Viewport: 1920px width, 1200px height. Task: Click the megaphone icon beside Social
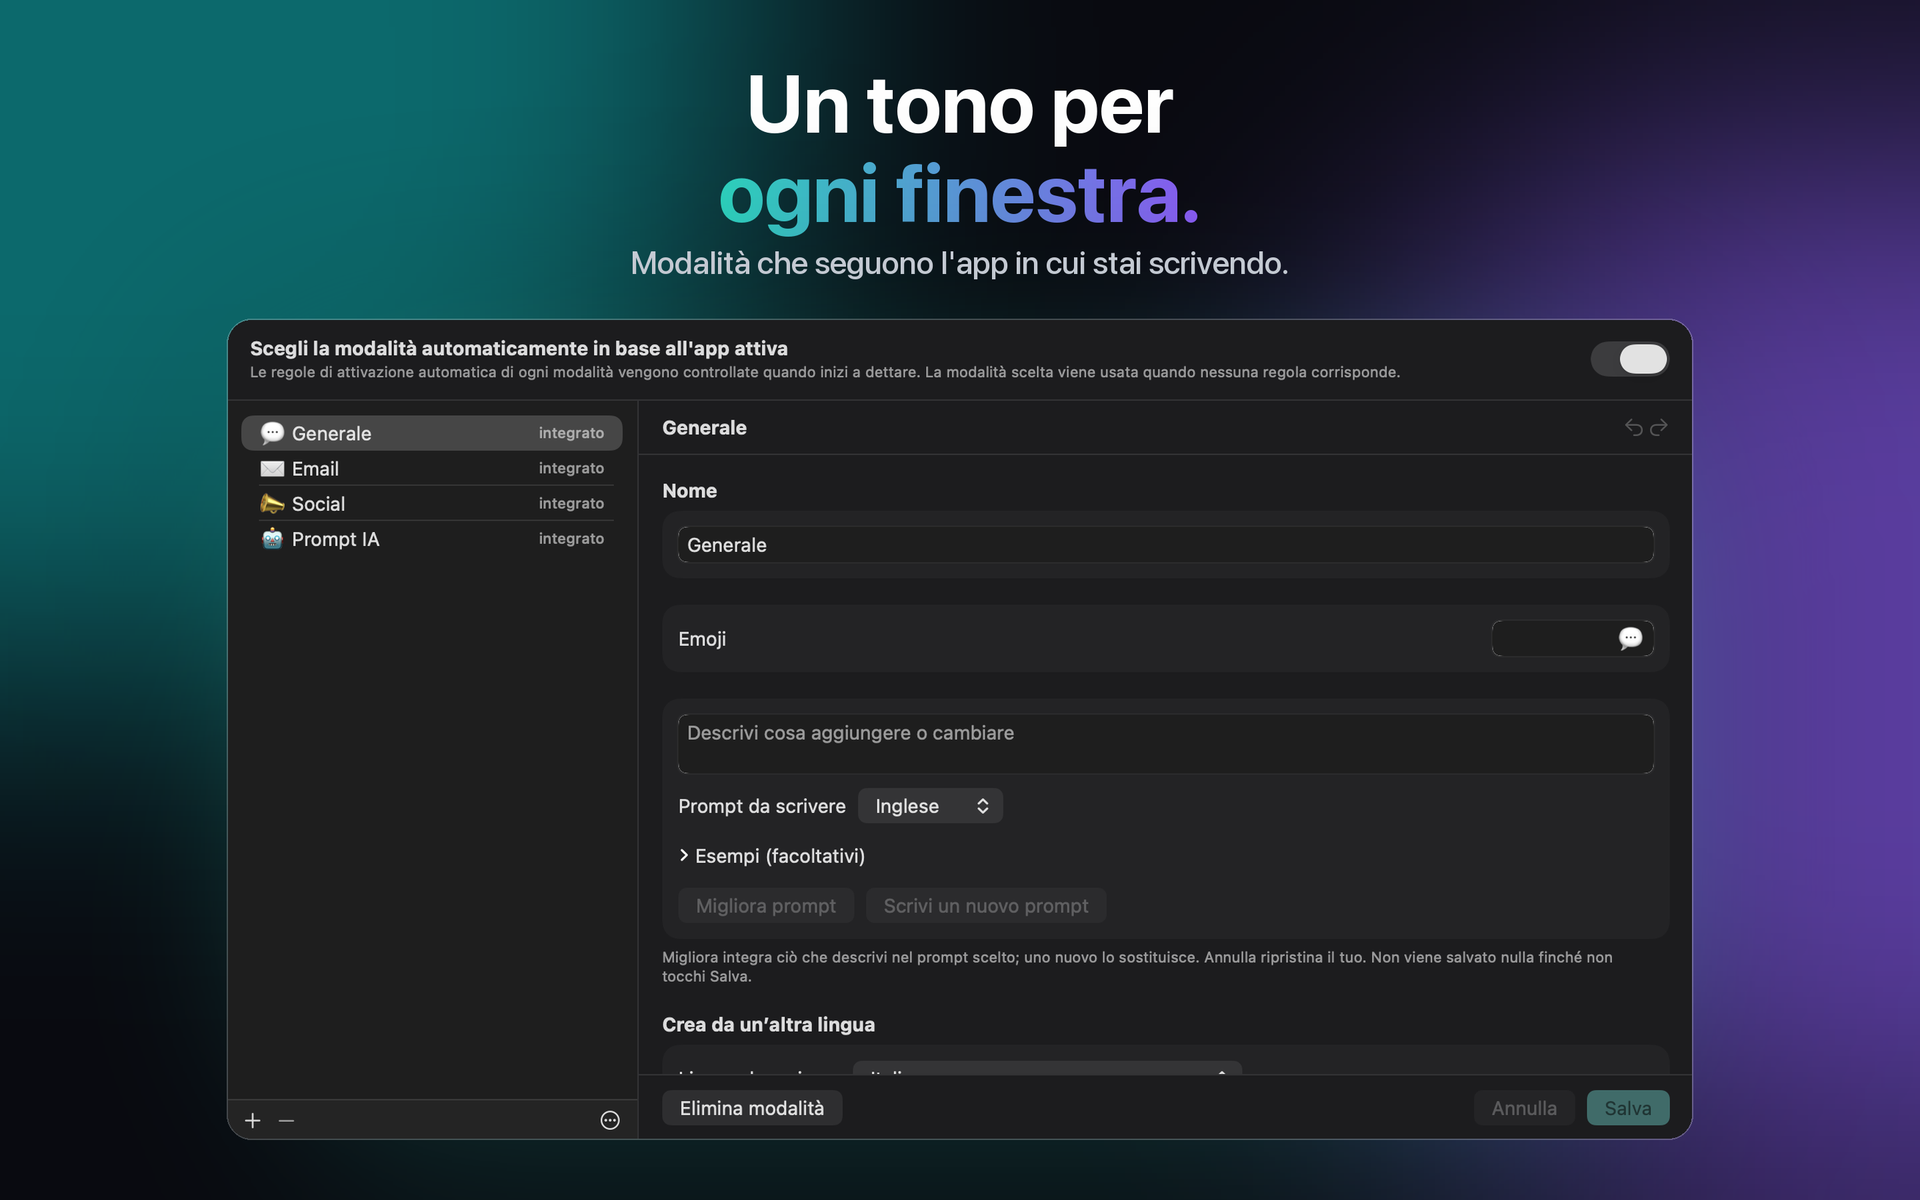pos(272,503)
